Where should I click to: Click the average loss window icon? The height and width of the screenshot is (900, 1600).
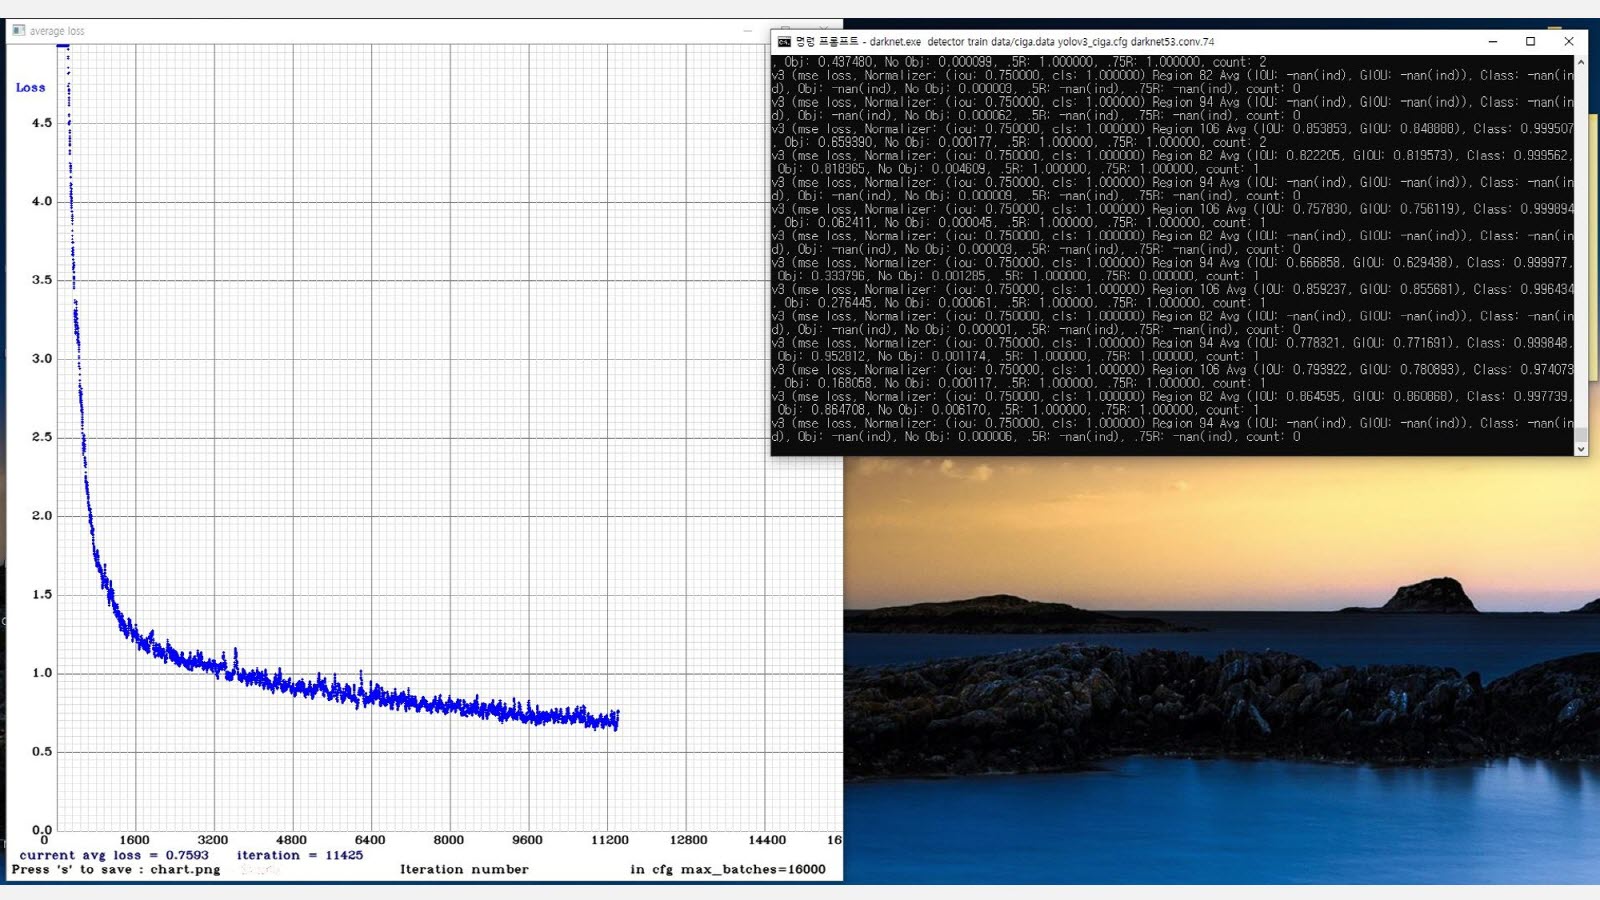(18, 31)
